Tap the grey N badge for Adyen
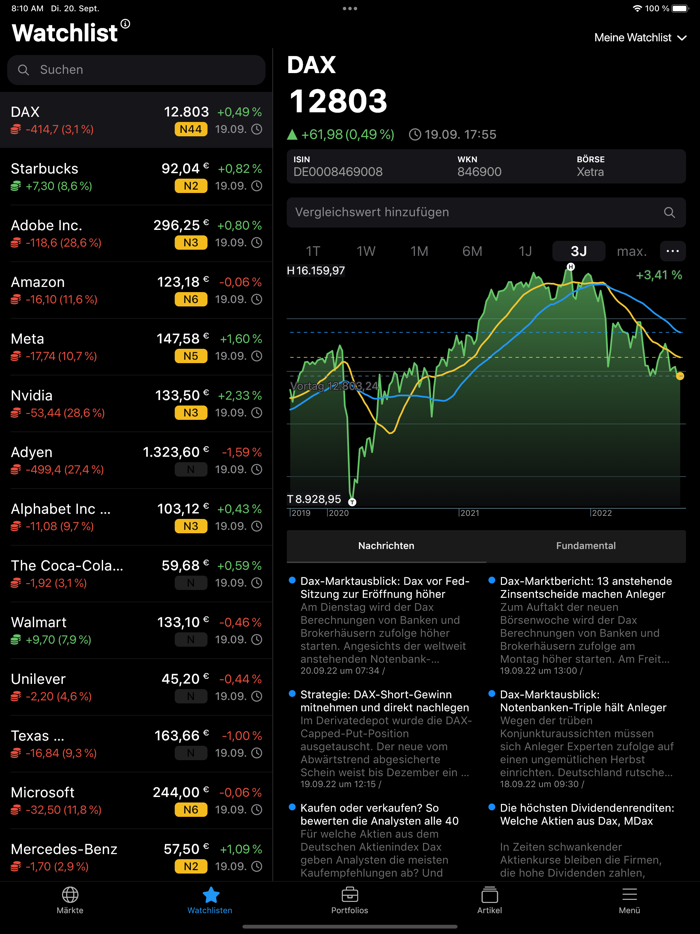The image size is (700, 934). 191,469
